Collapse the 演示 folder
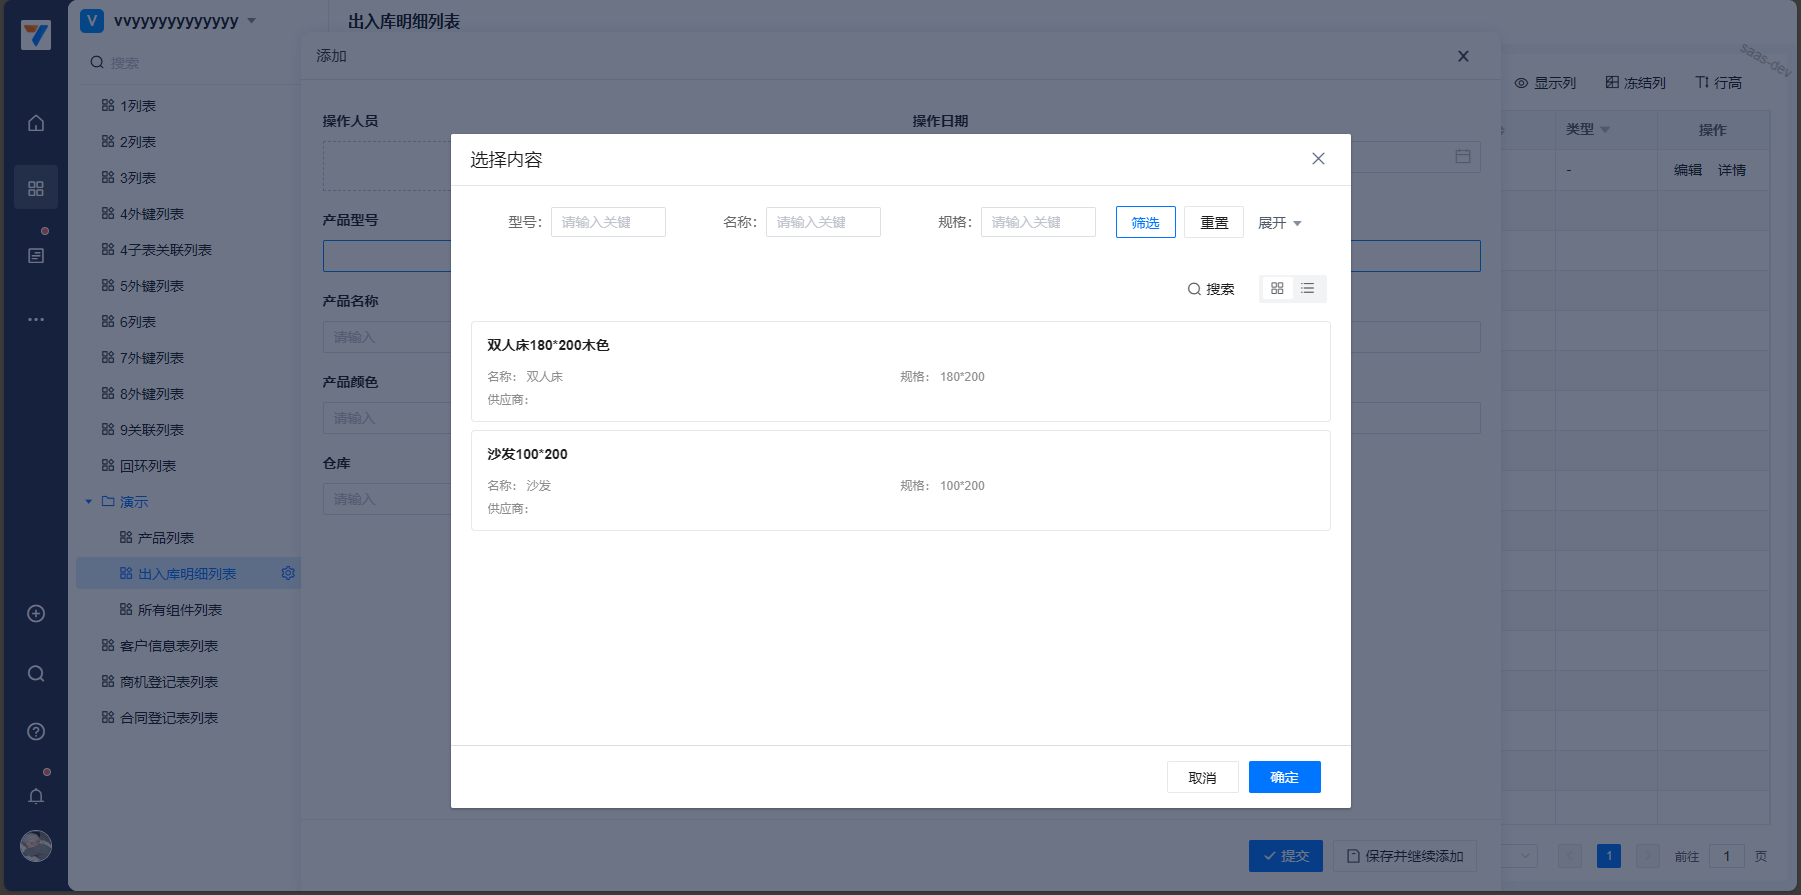Viewport: 1801px width, 895px height. click(x=89, y=502)
